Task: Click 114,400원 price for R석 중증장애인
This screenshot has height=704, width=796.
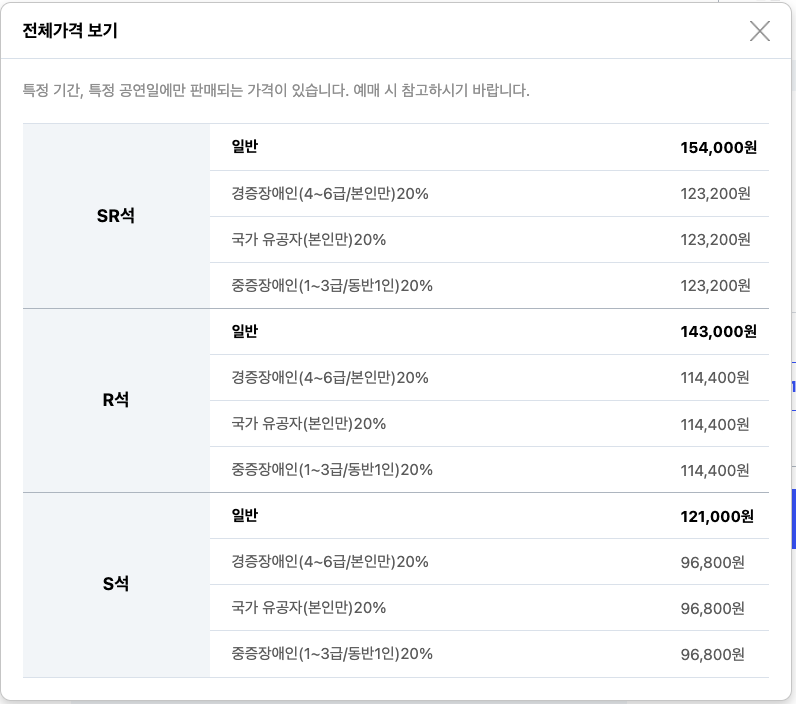Action: pyautogui.click(x=715, y=471)
